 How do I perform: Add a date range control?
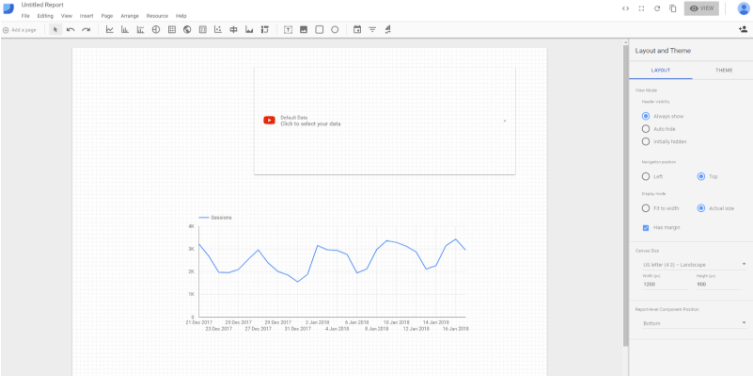357,30
